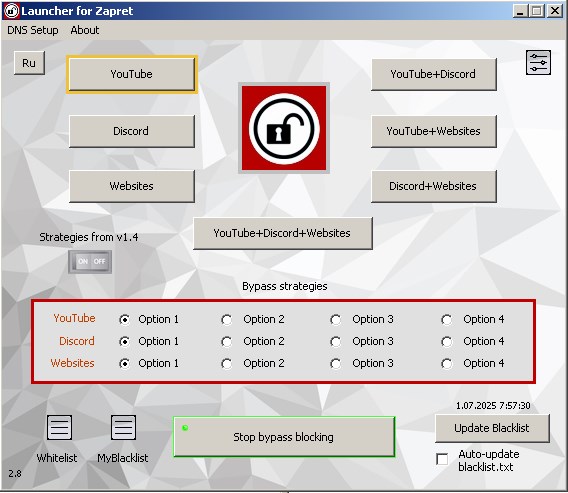Enable Auto-update blacklist.txt checkbox
The width and height of the screenshot is (568, 493).
pos(442,459)
